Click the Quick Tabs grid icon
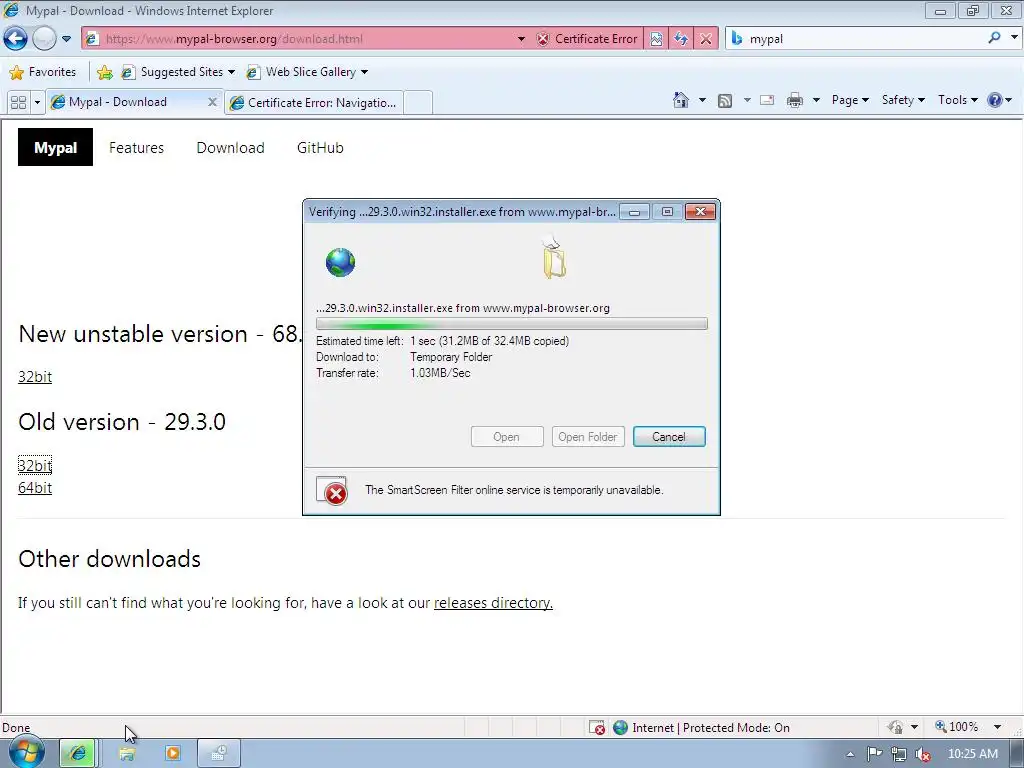This screenshot has height=768, width=1024. pyautogui.click(x=18, y=103)
